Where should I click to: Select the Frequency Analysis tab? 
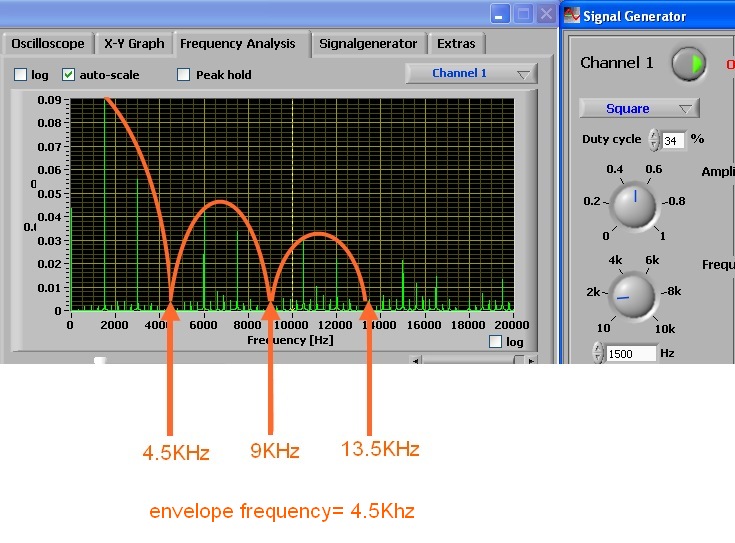pos(238,44)
